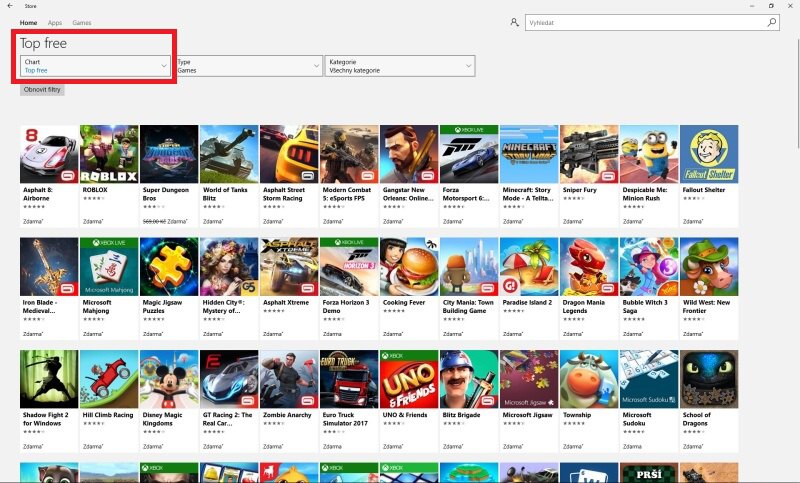Click the Township title text

click(577, 415)
